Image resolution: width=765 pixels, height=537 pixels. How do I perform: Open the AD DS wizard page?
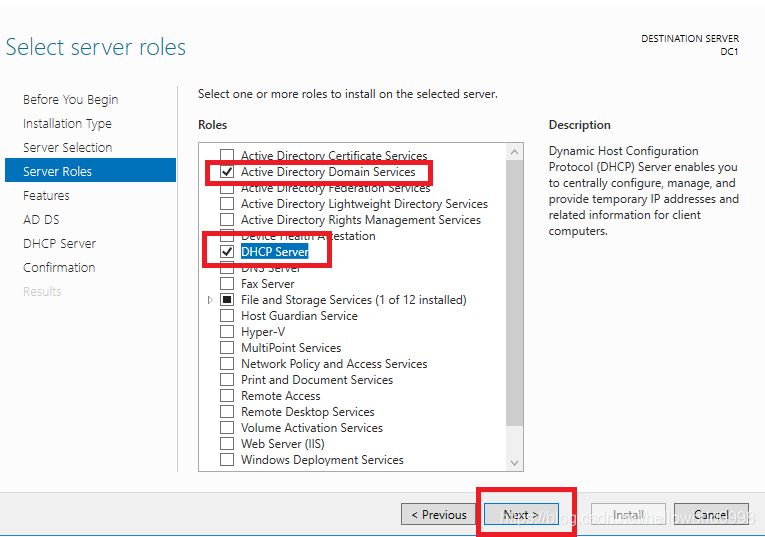coord(41,220)
